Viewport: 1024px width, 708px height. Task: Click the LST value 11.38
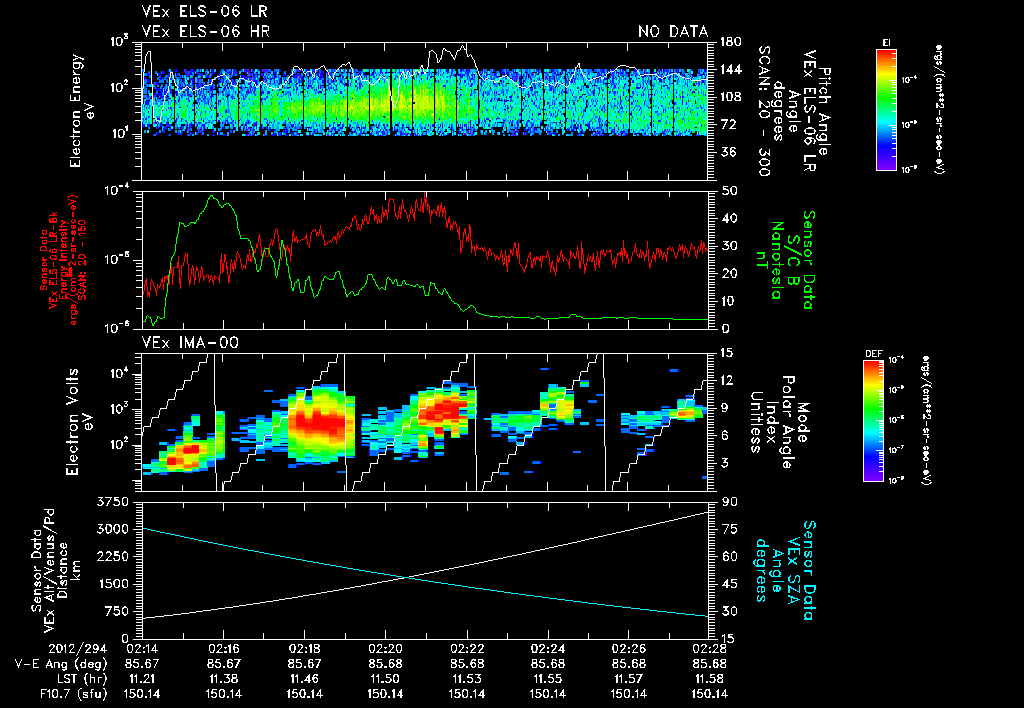coord(223,679)
